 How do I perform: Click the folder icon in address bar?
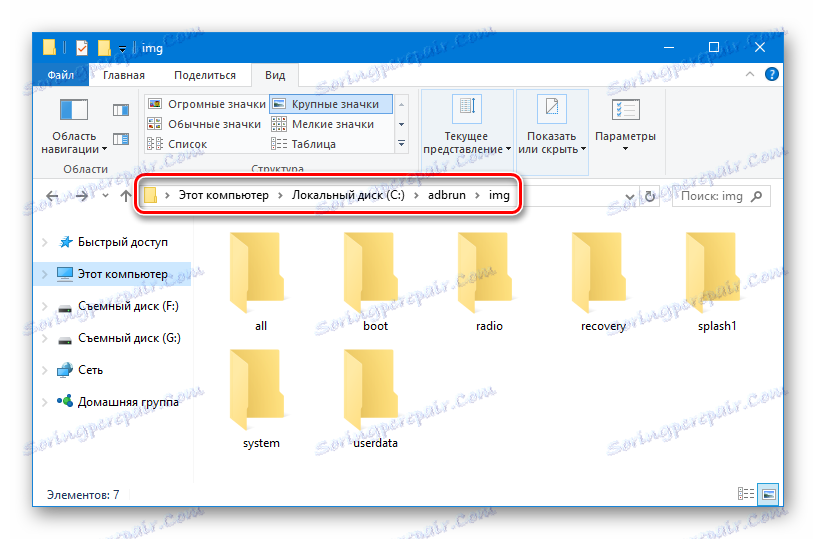point(150,195)
